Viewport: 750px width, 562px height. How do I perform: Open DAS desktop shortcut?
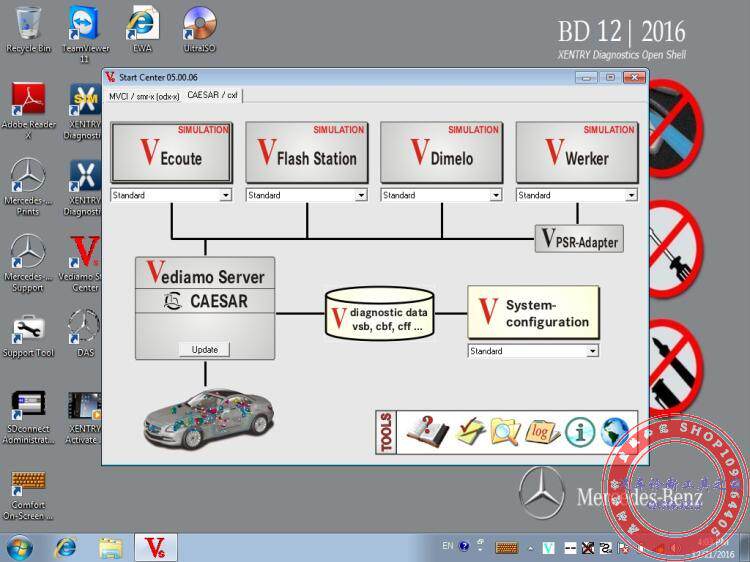tap(85, 333)
